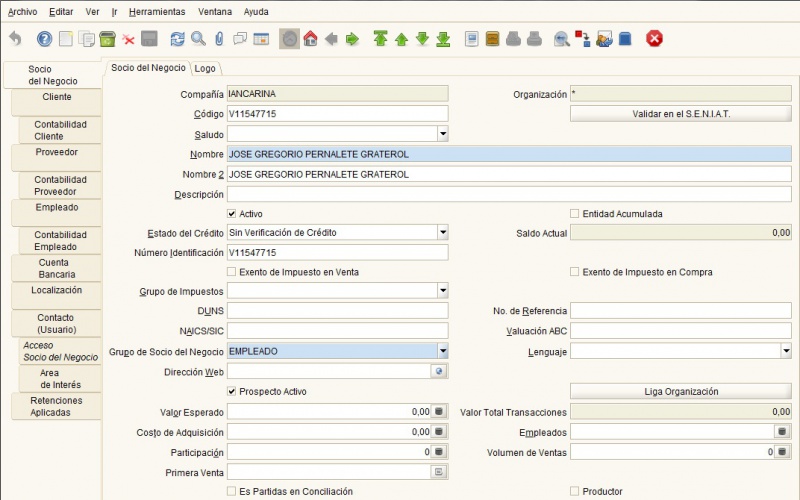Viewport: 800px width, 500px height.
Task: Click the gray left arrow parent tab icon
Action: point(331,39)
